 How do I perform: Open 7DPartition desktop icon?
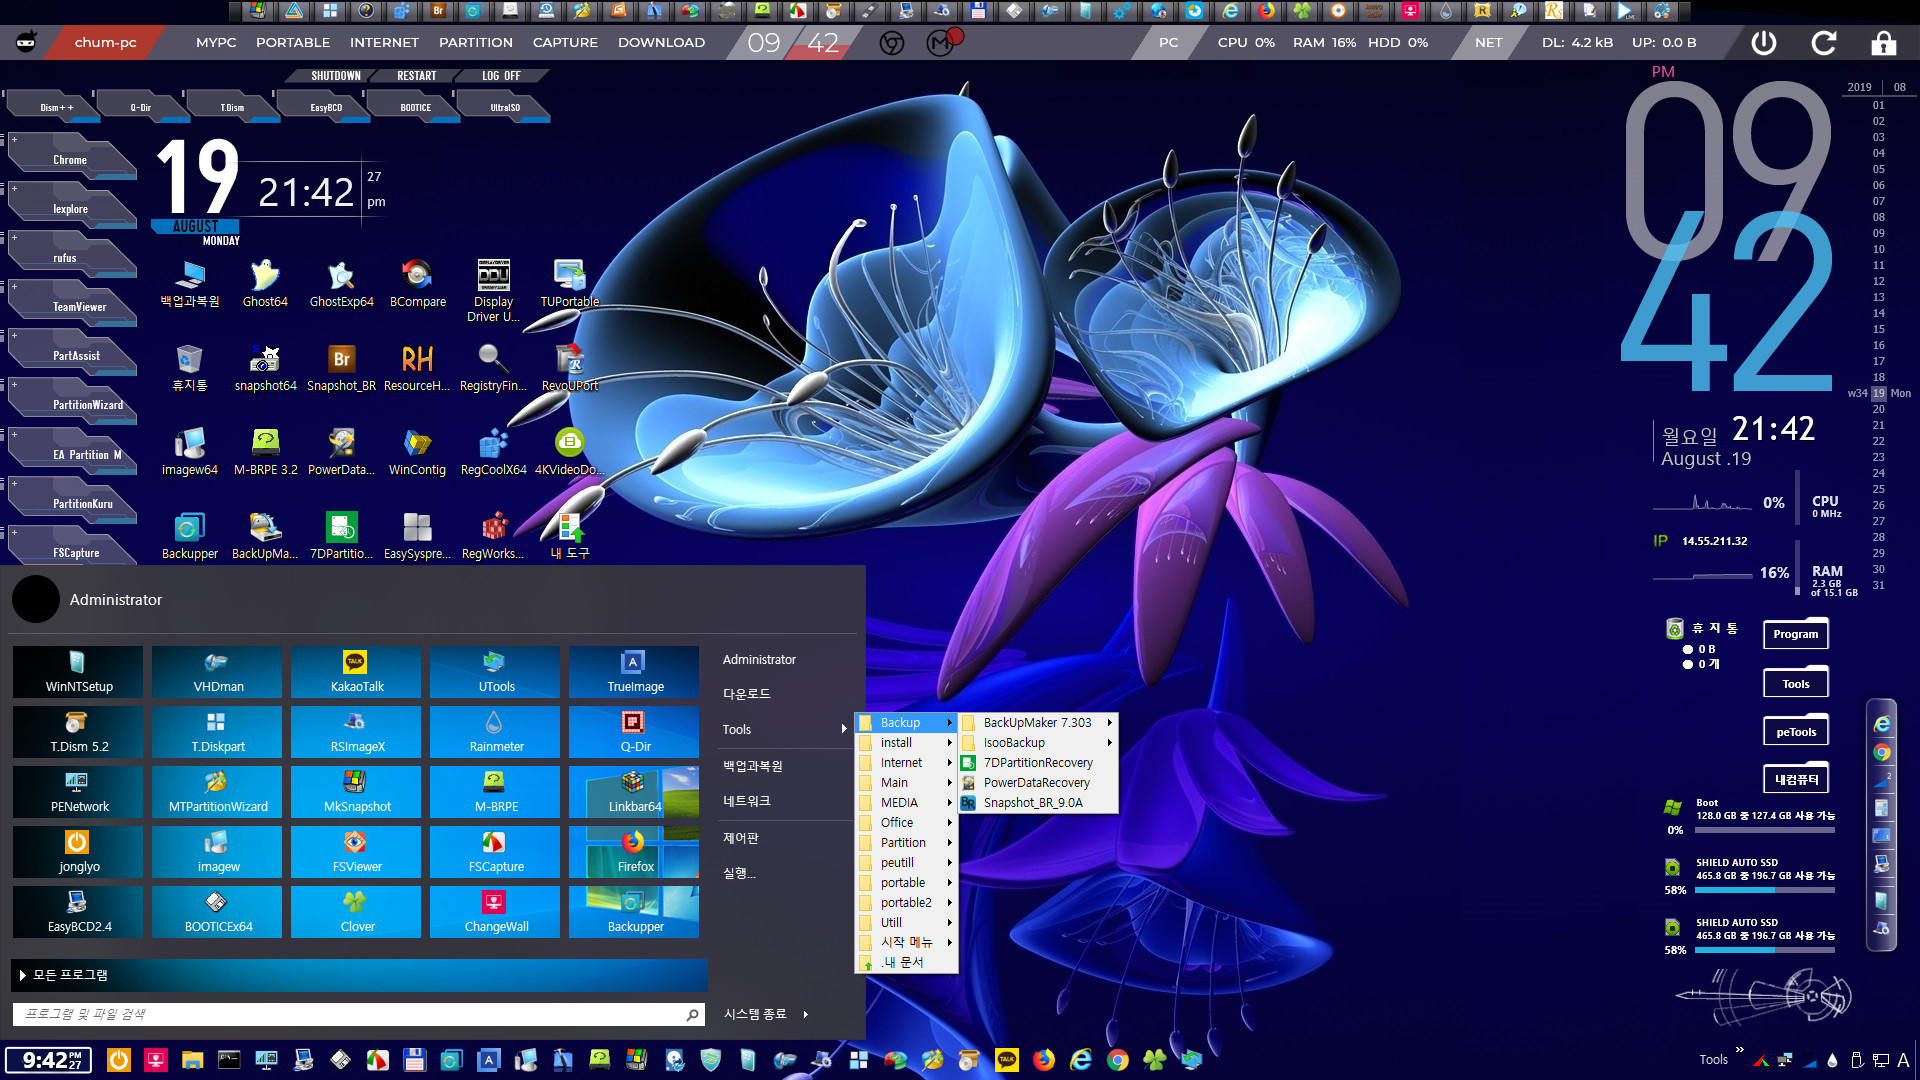341,535
